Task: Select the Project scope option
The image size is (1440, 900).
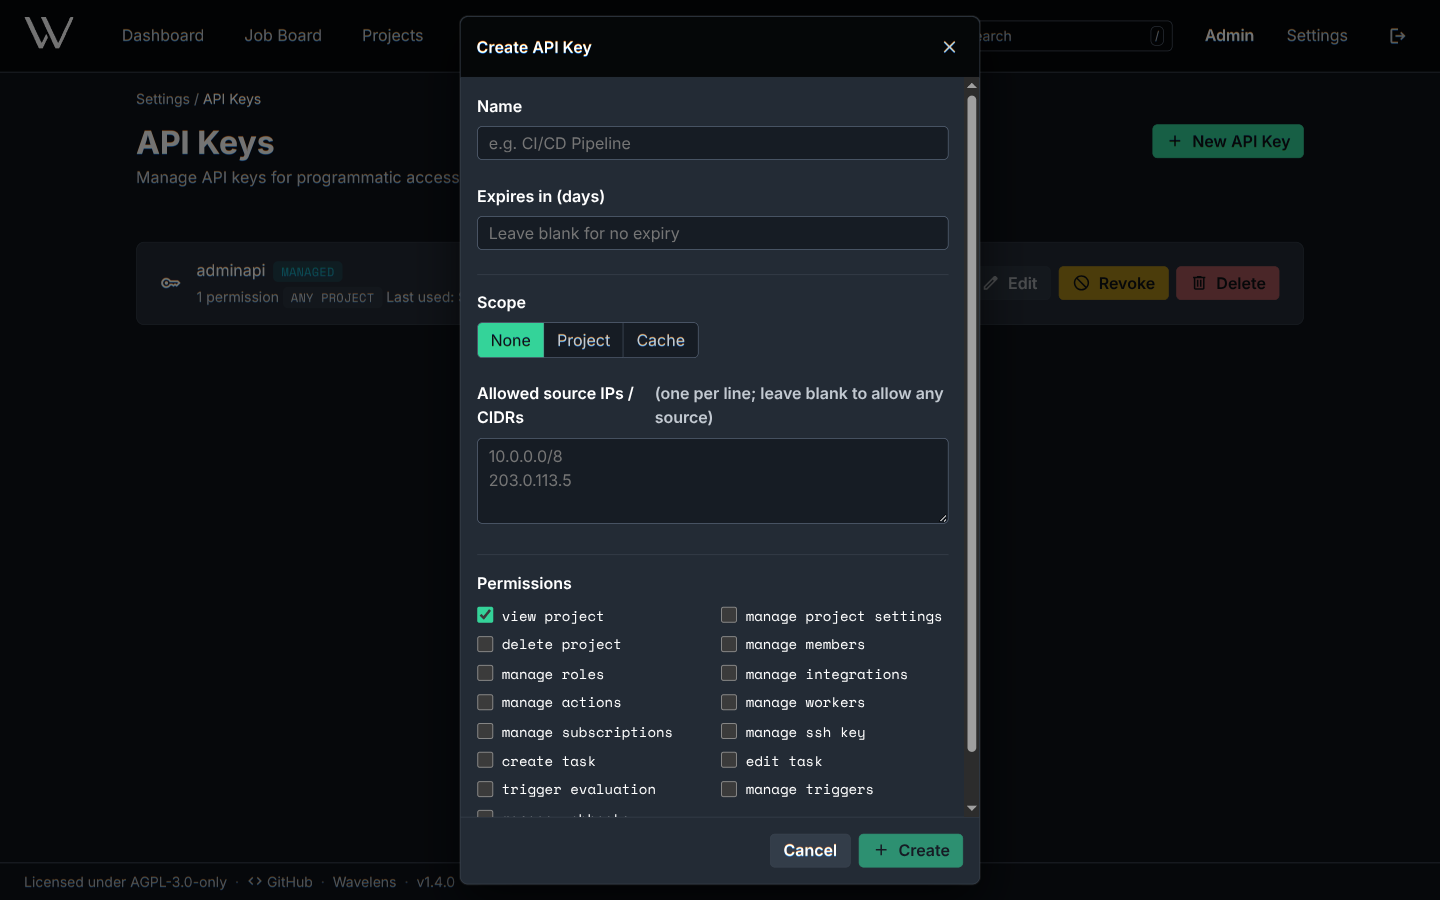Action: point(583,340)
